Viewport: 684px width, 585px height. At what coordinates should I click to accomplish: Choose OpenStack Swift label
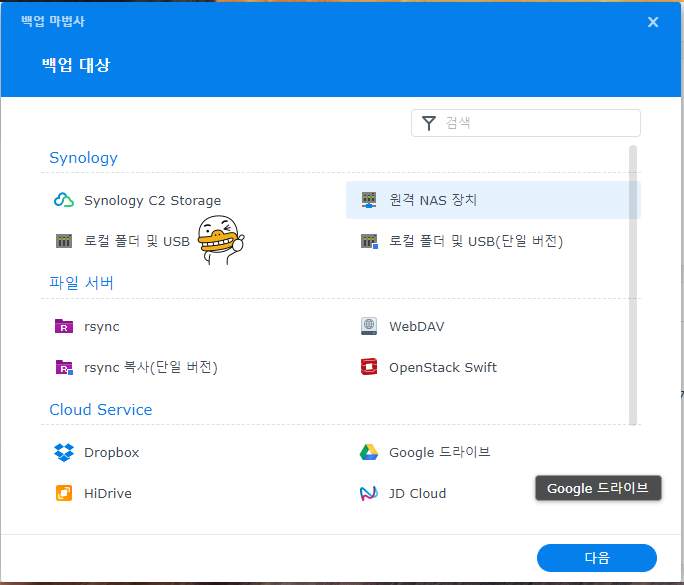point(443,367)
